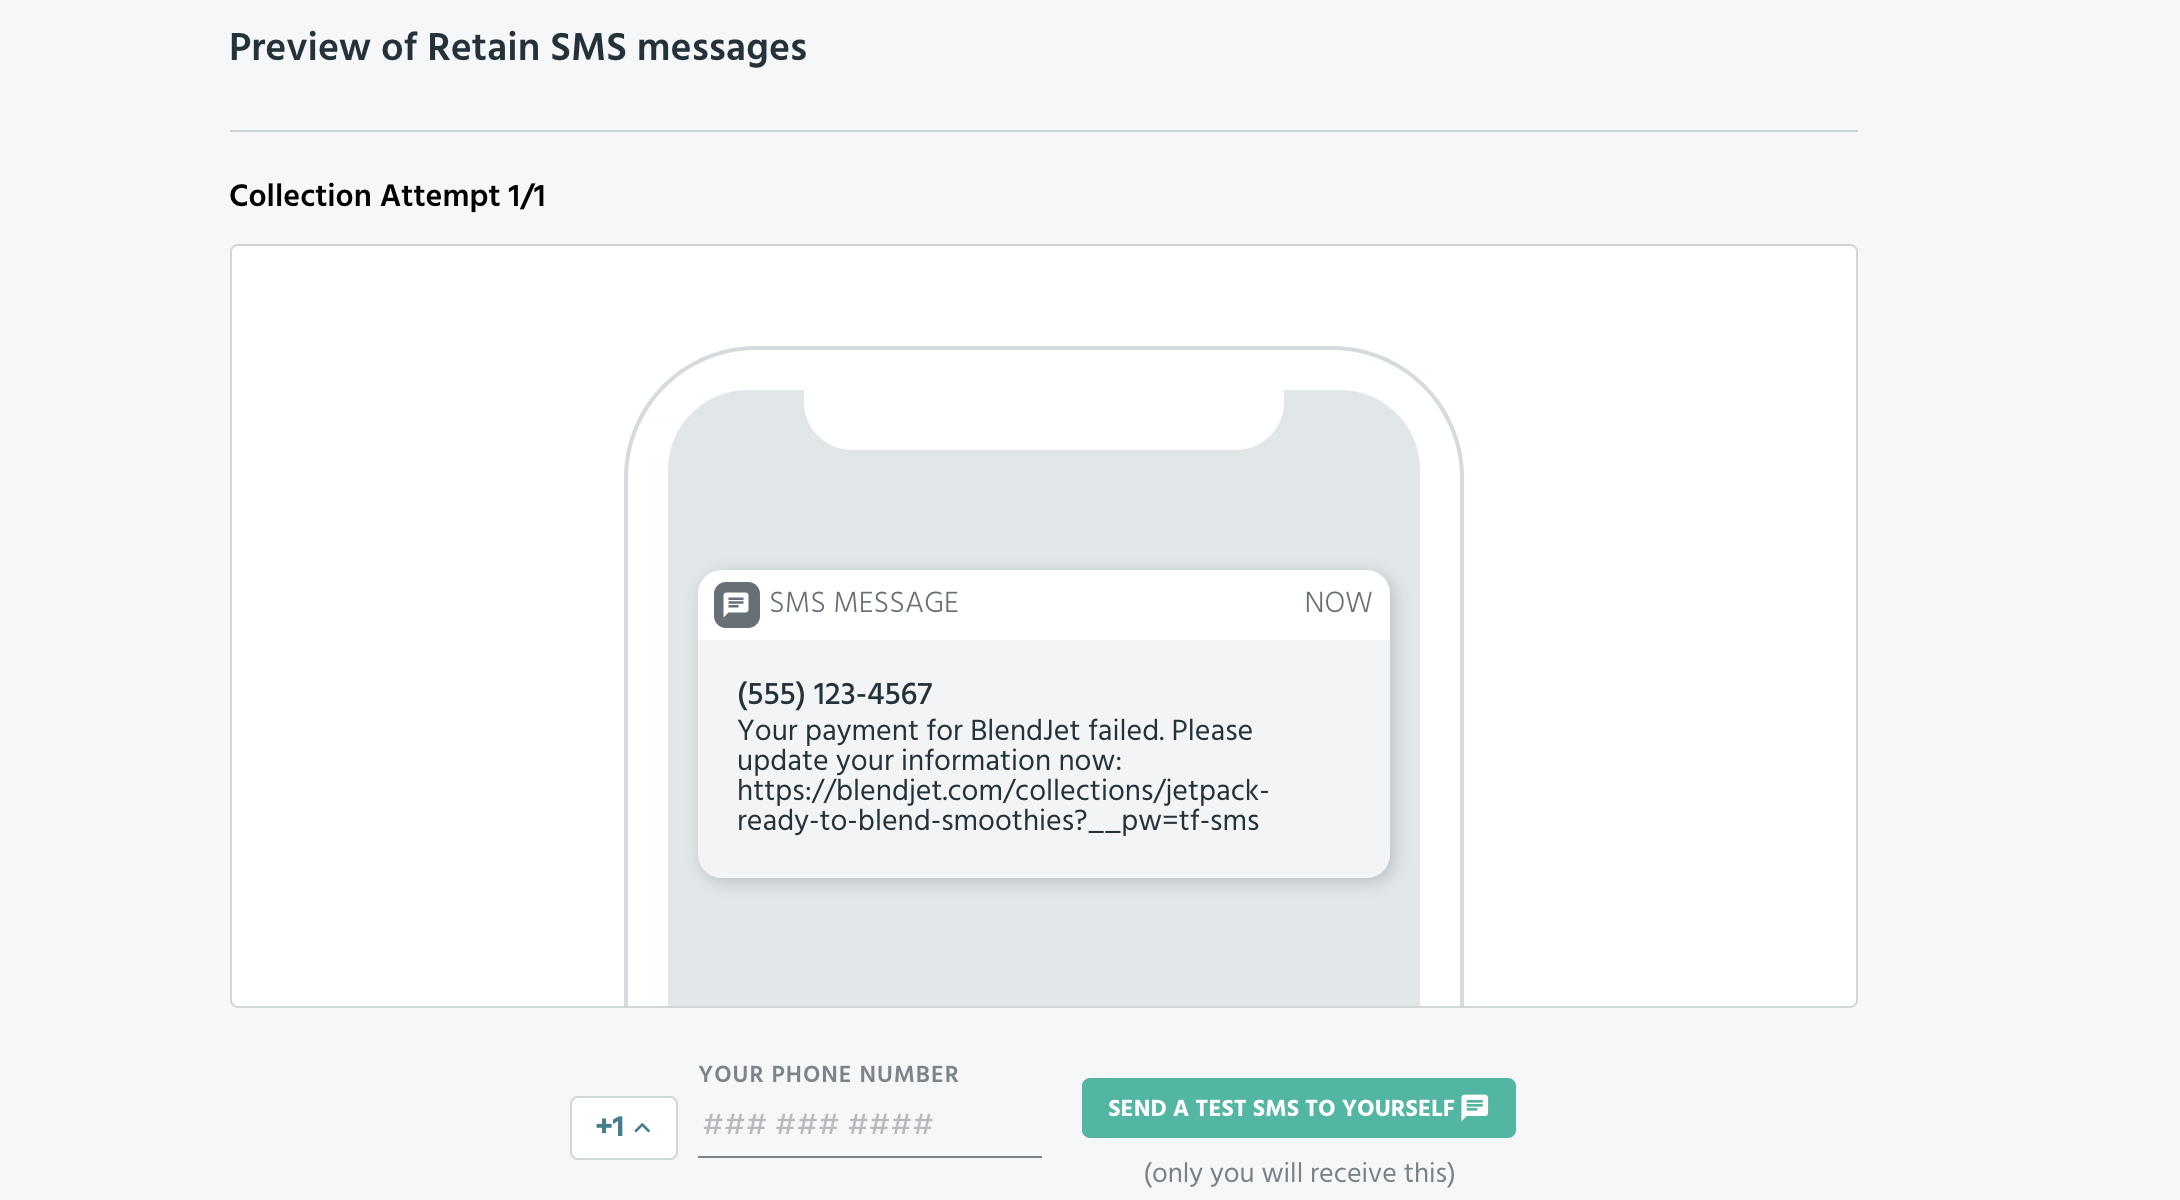The image size is (2180, 1200).
Task: Focus the Your Phone Number input field
Action: click(x=870, y=1125)
